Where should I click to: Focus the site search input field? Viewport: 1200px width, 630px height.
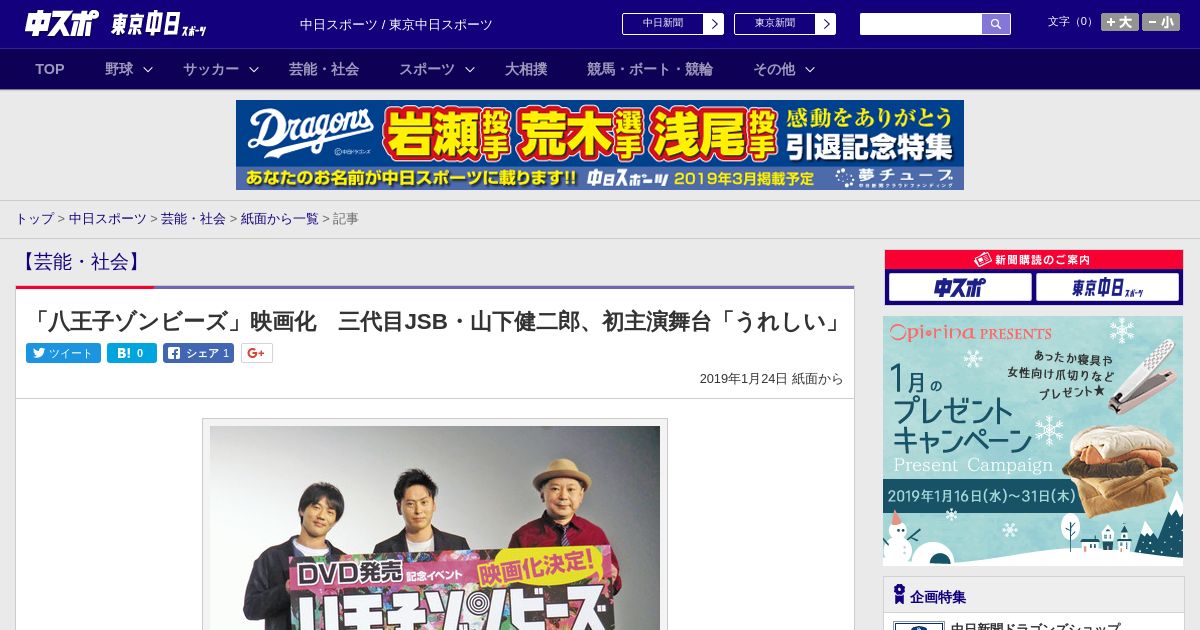(x=921, y=24)
